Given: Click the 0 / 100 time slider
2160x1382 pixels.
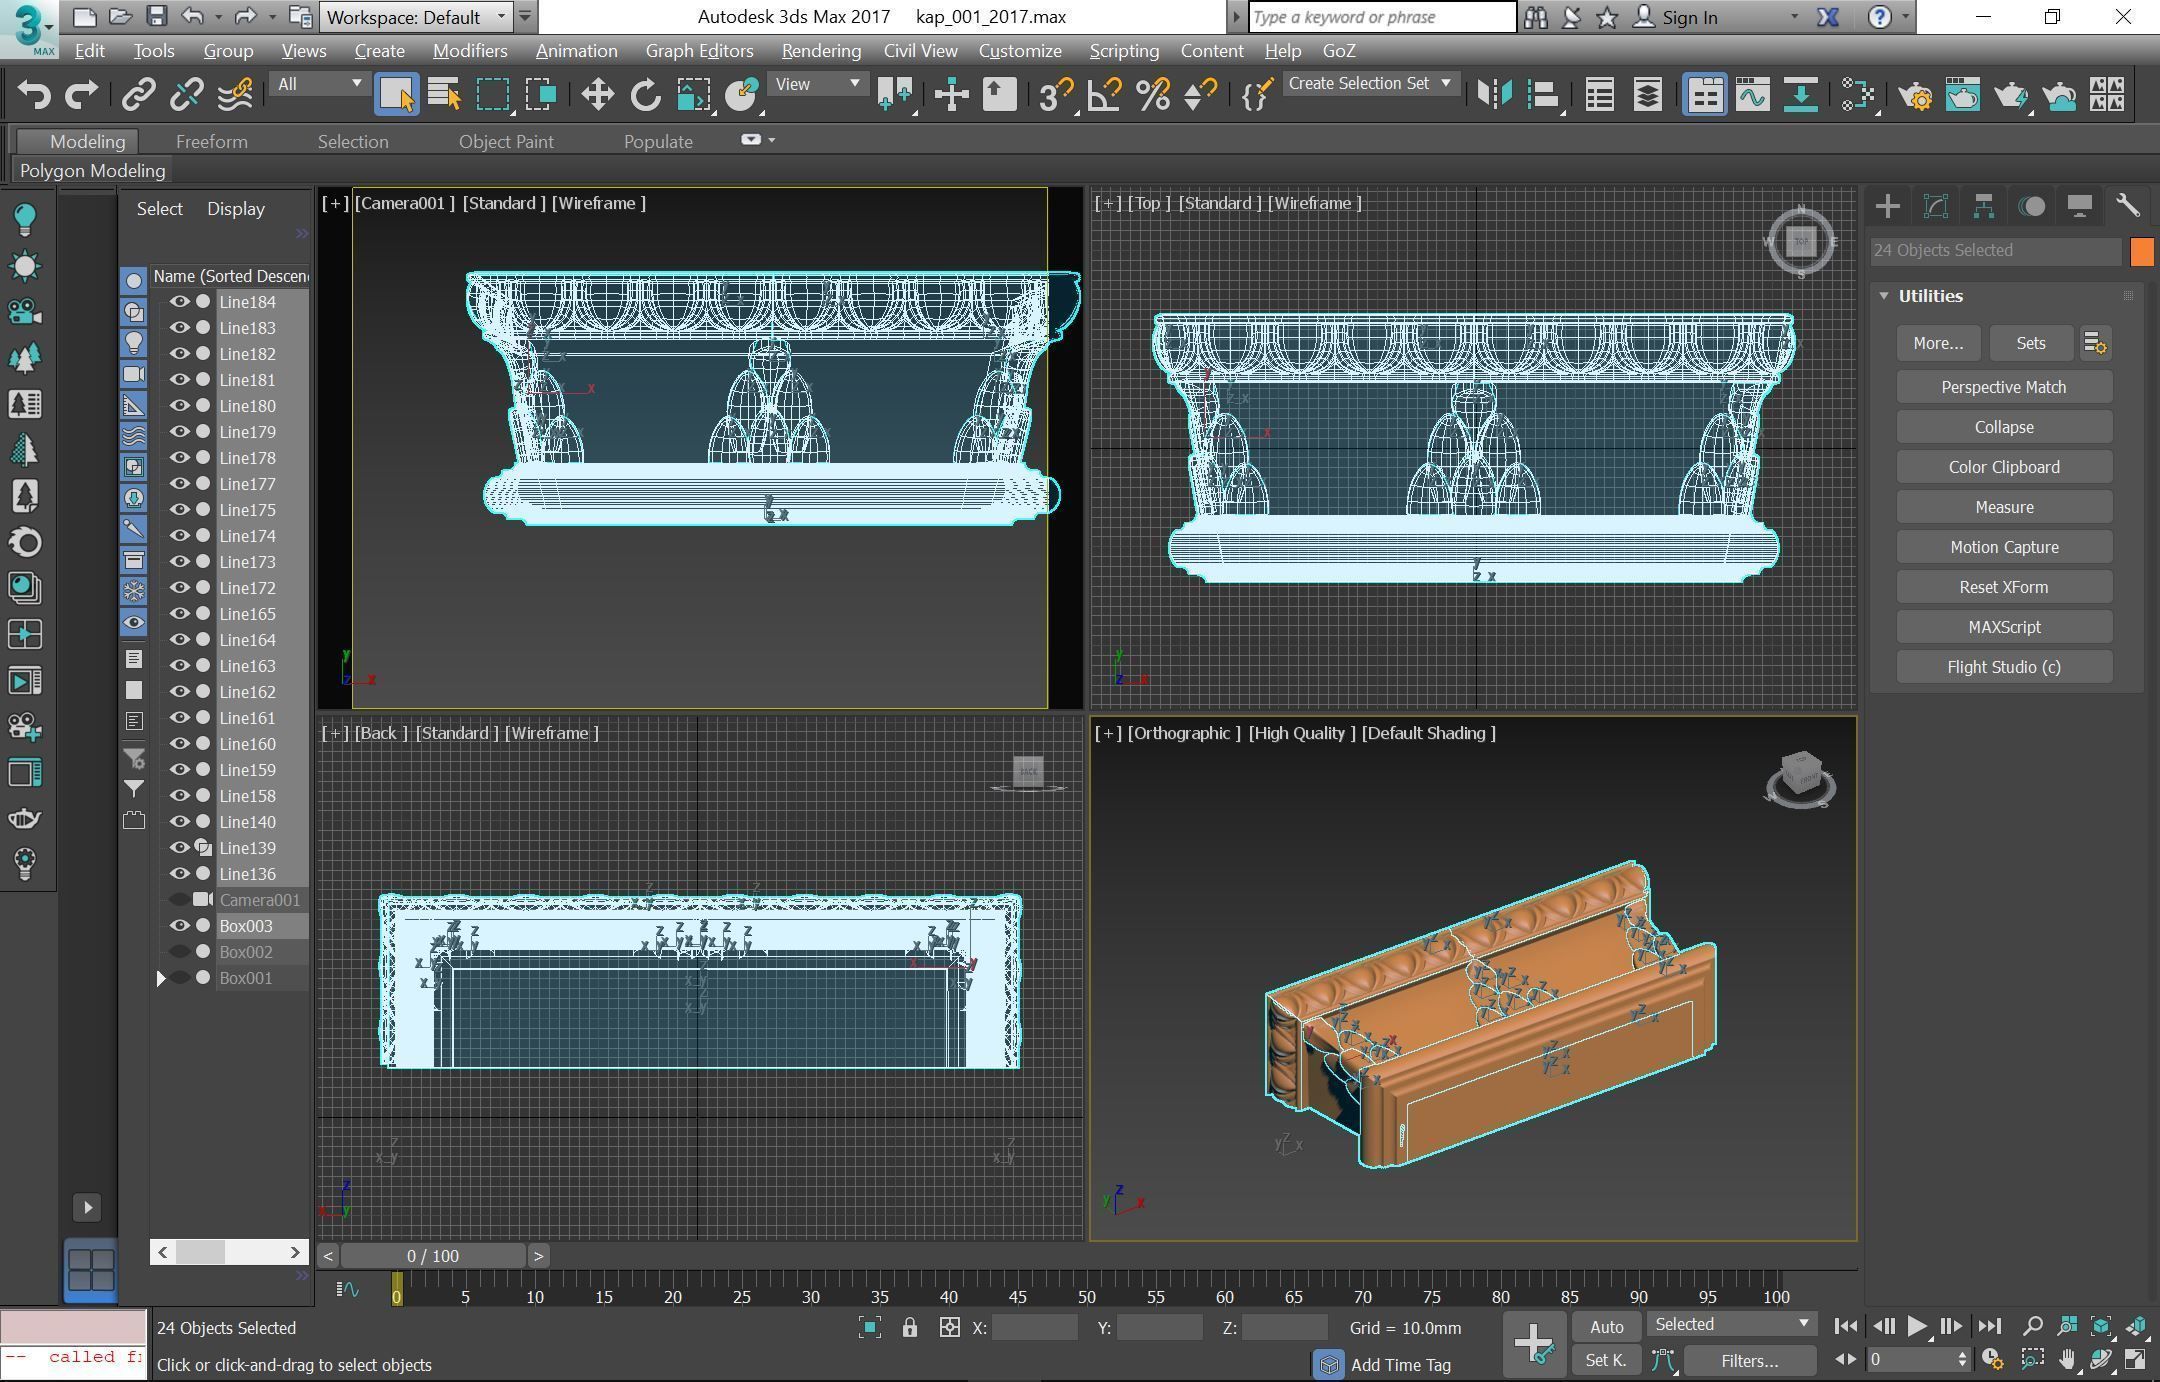Looking at the screenshot, I should point(433,1255).
